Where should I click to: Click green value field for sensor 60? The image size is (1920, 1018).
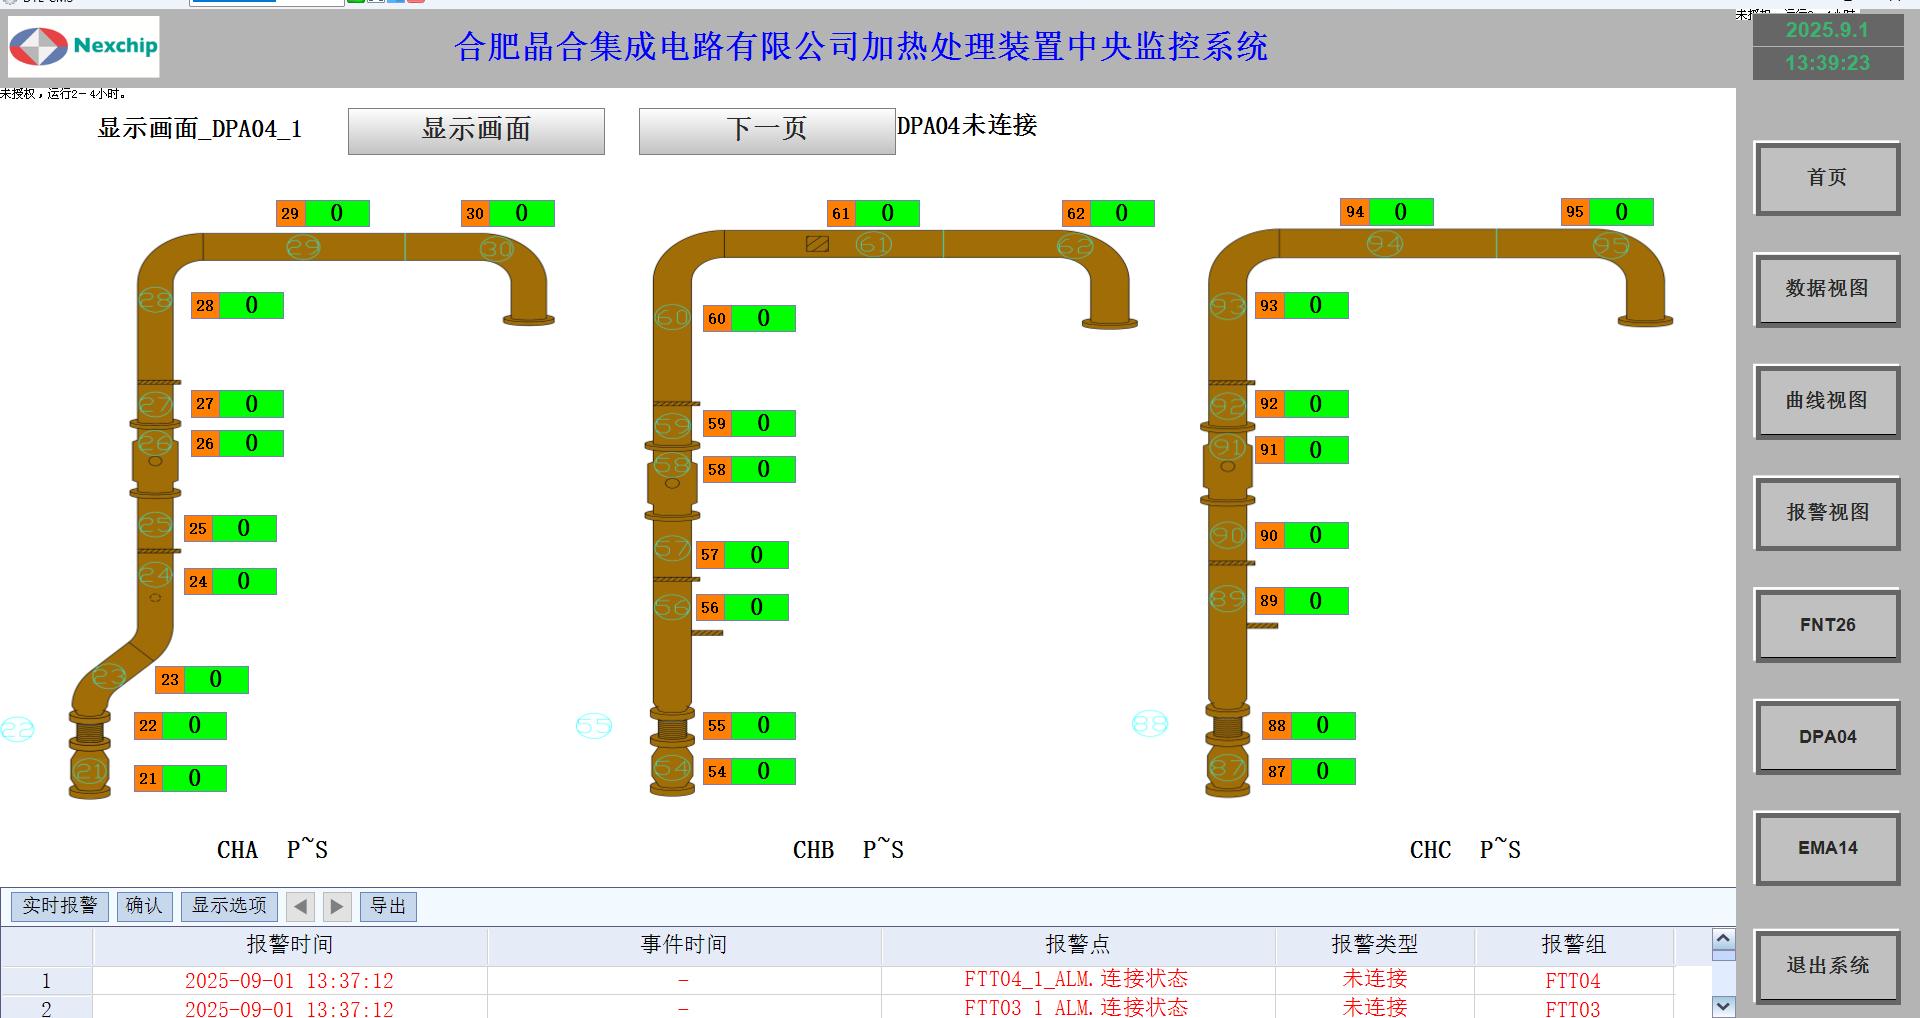763,318
